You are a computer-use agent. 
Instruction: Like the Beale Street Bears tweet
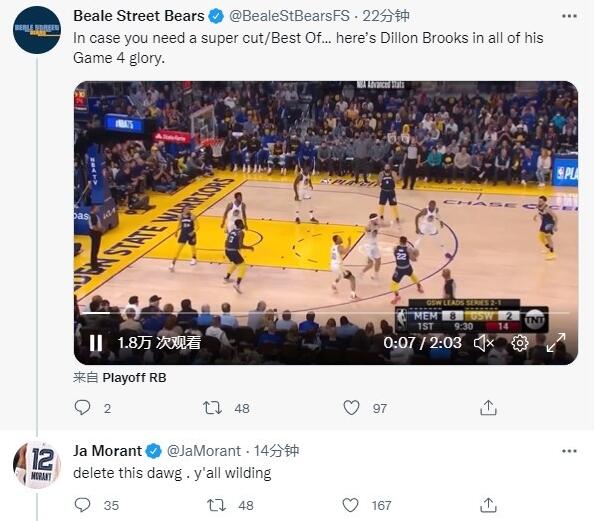click(351, 408)
